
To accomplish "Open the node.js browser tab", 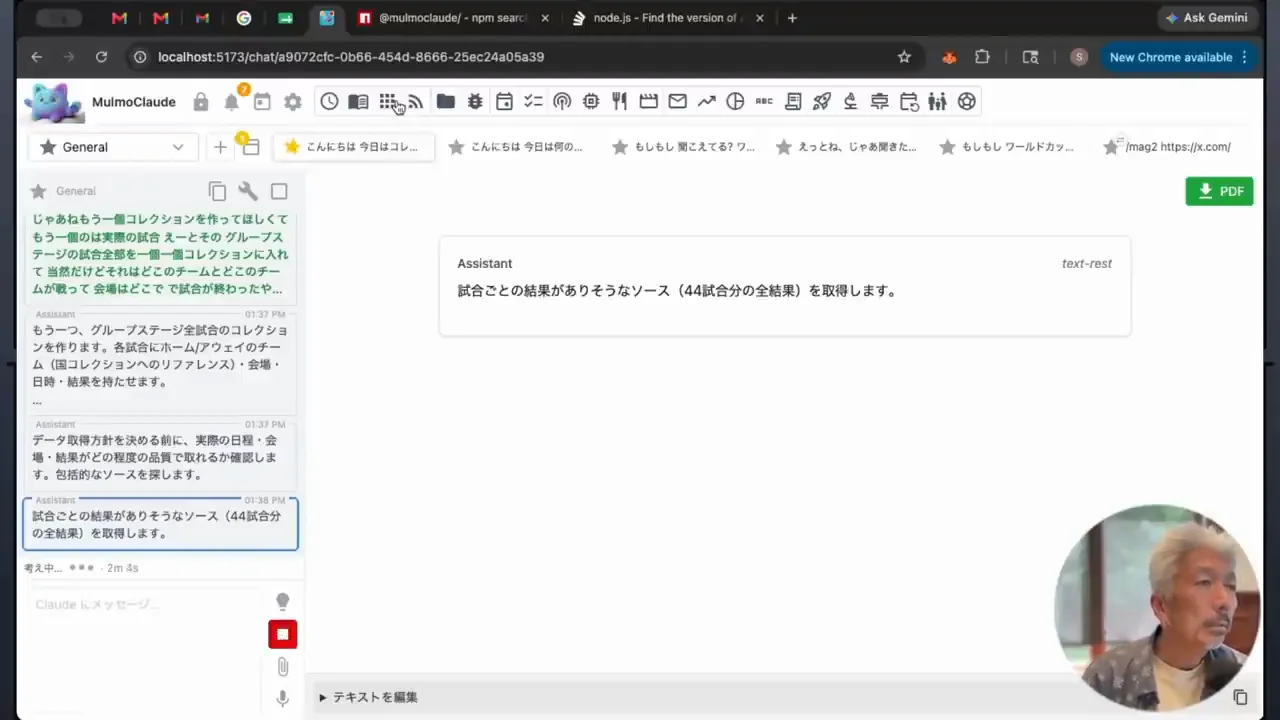I will tap(668, 18).
